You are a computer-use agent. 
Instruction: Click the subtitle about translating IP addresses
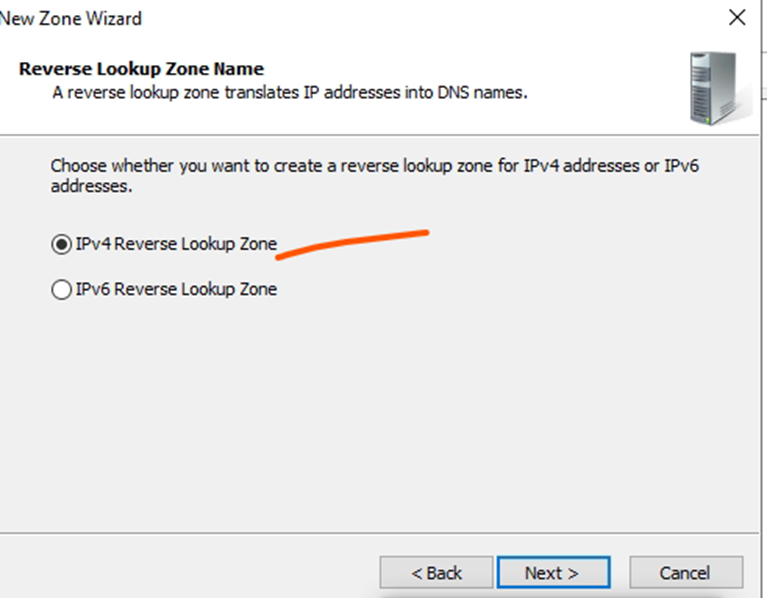click(x=290, y=92)
